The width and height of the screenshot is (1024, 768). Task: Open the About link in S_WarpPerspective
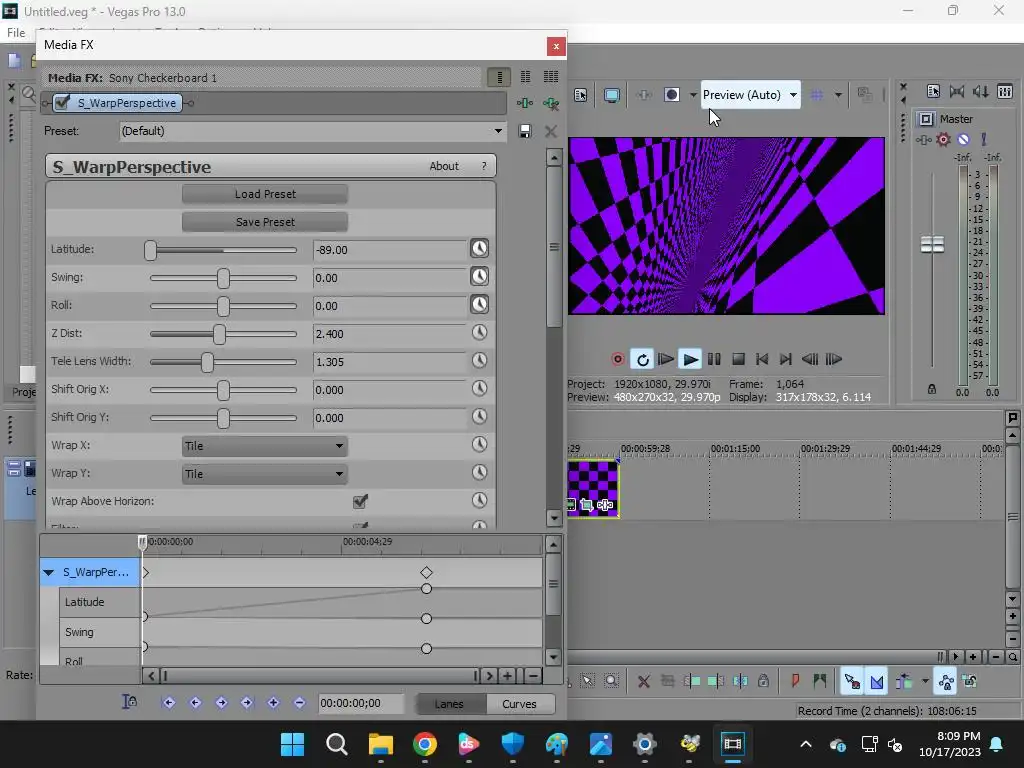[x=444, y=166]
